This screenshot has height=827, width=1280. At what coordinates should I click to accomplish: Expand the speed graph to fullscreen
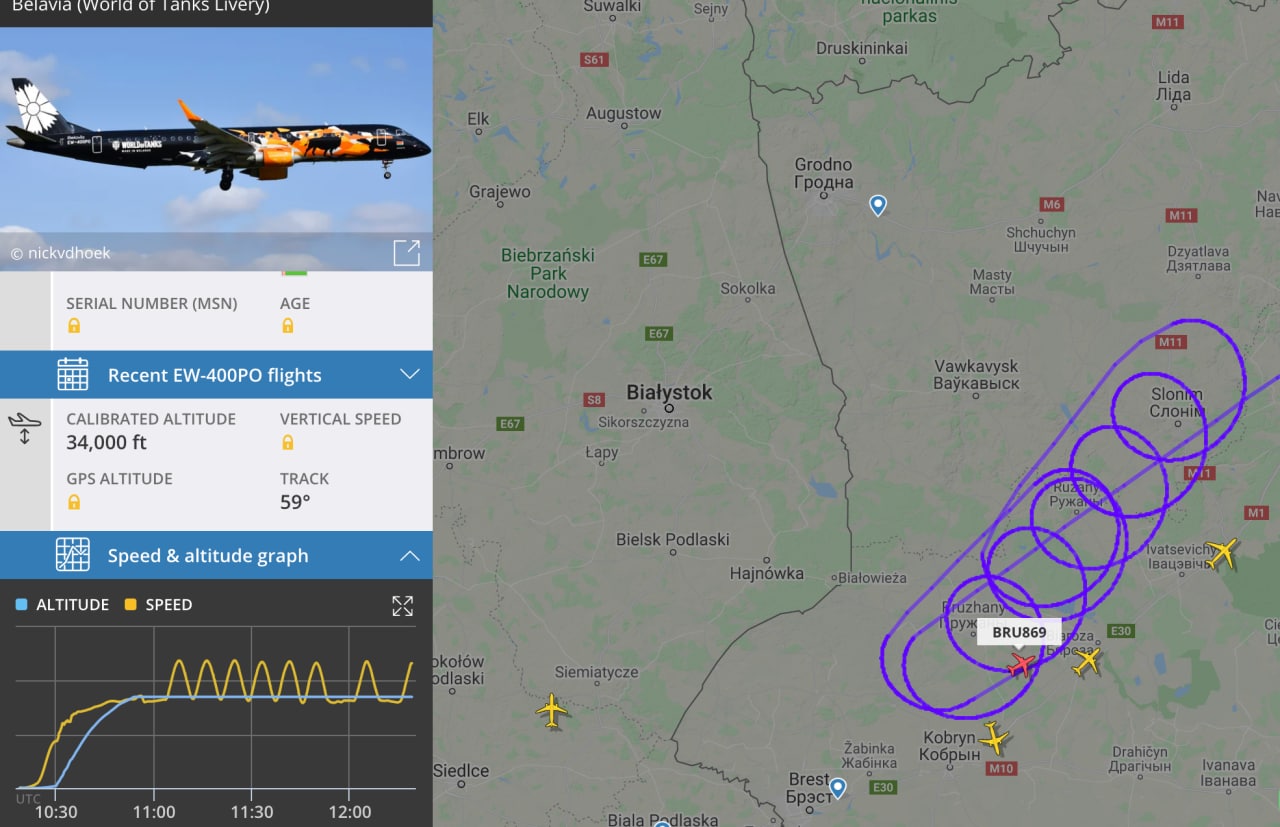(x=402, y=605)
